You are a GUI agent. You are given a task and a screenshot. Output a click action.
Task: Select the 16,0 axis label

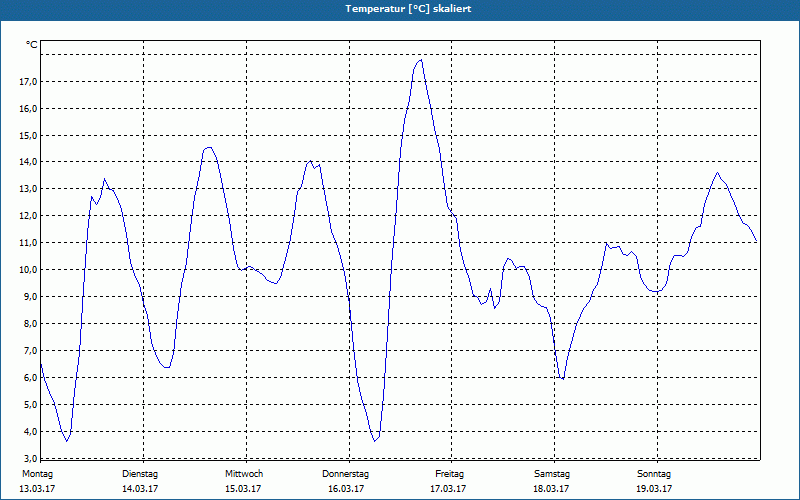28,109
